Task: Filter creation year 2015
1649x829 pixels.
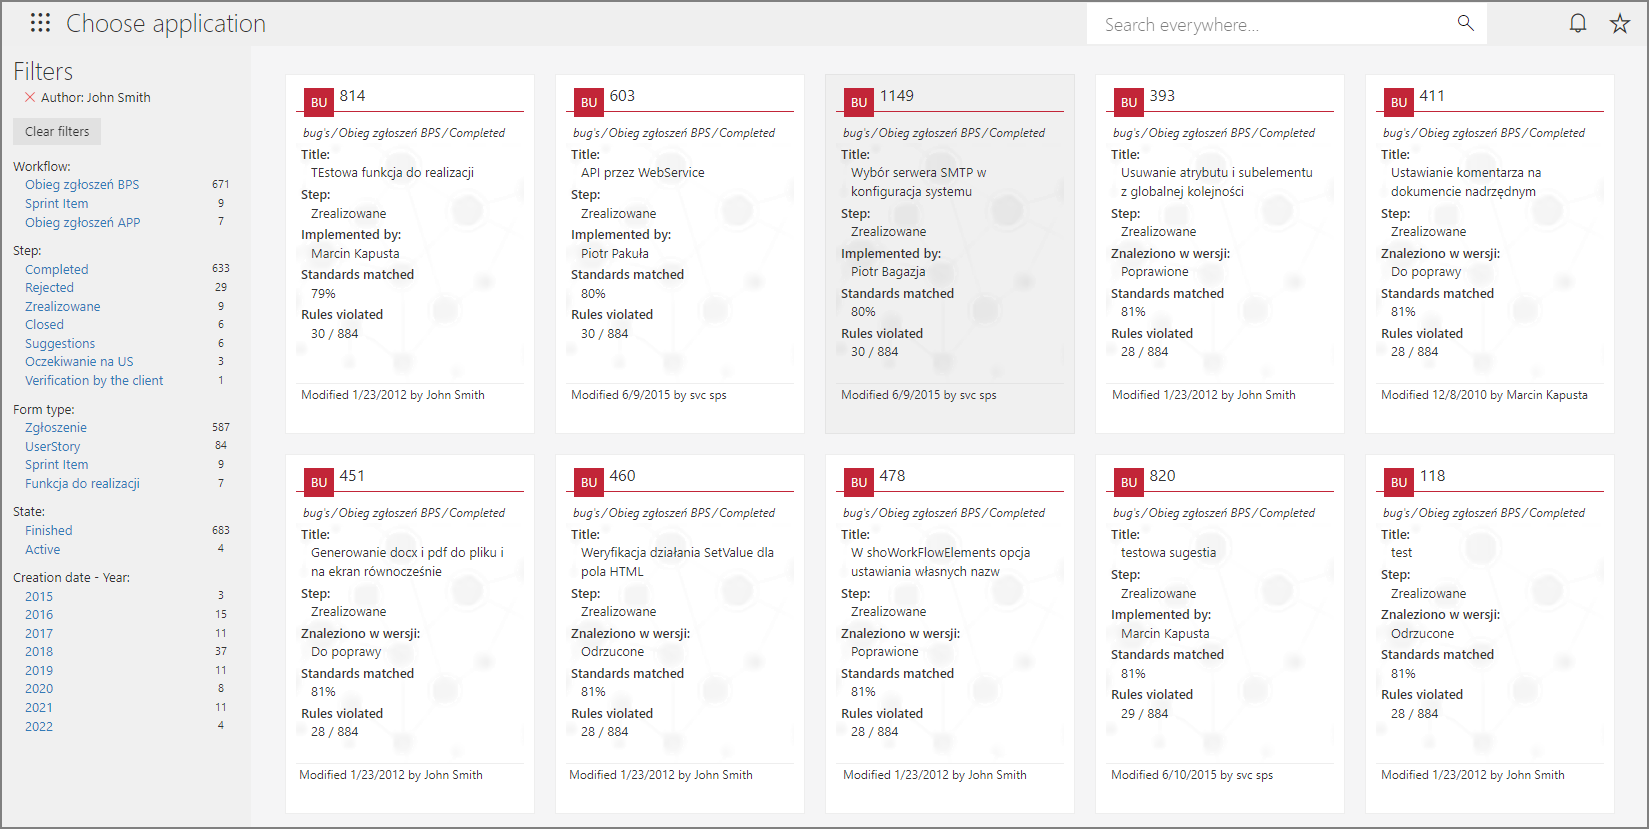Action: click(x=39, y=596)
